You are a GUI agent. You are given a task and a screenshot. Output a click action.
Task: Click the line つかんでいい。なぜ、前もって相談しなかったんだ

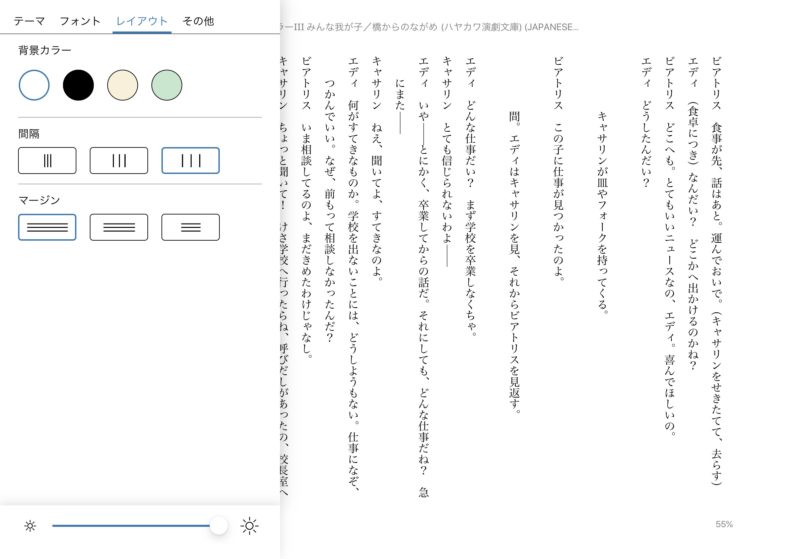click(x=330, y=211)
